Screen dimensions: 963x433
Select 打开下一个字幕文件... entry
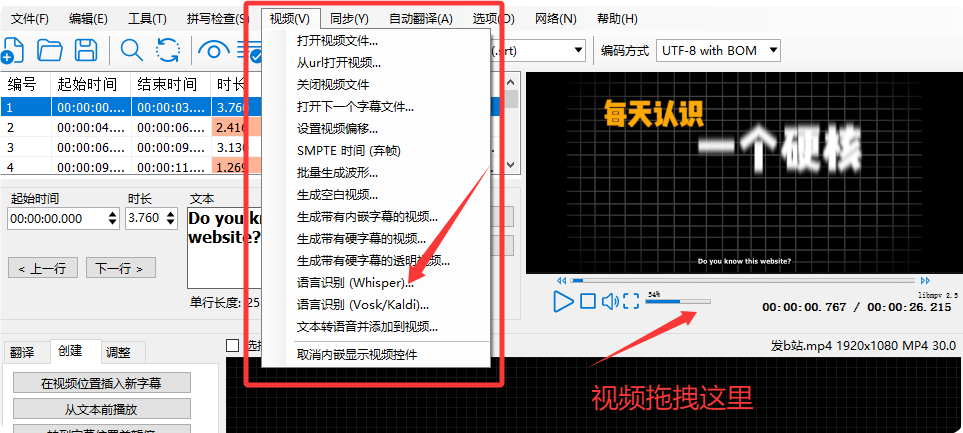[355, 106]
